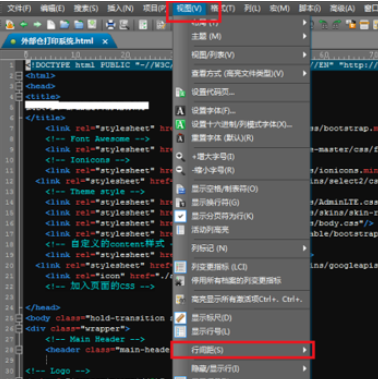Click the Open folder toolbar icon

[64, 24]
